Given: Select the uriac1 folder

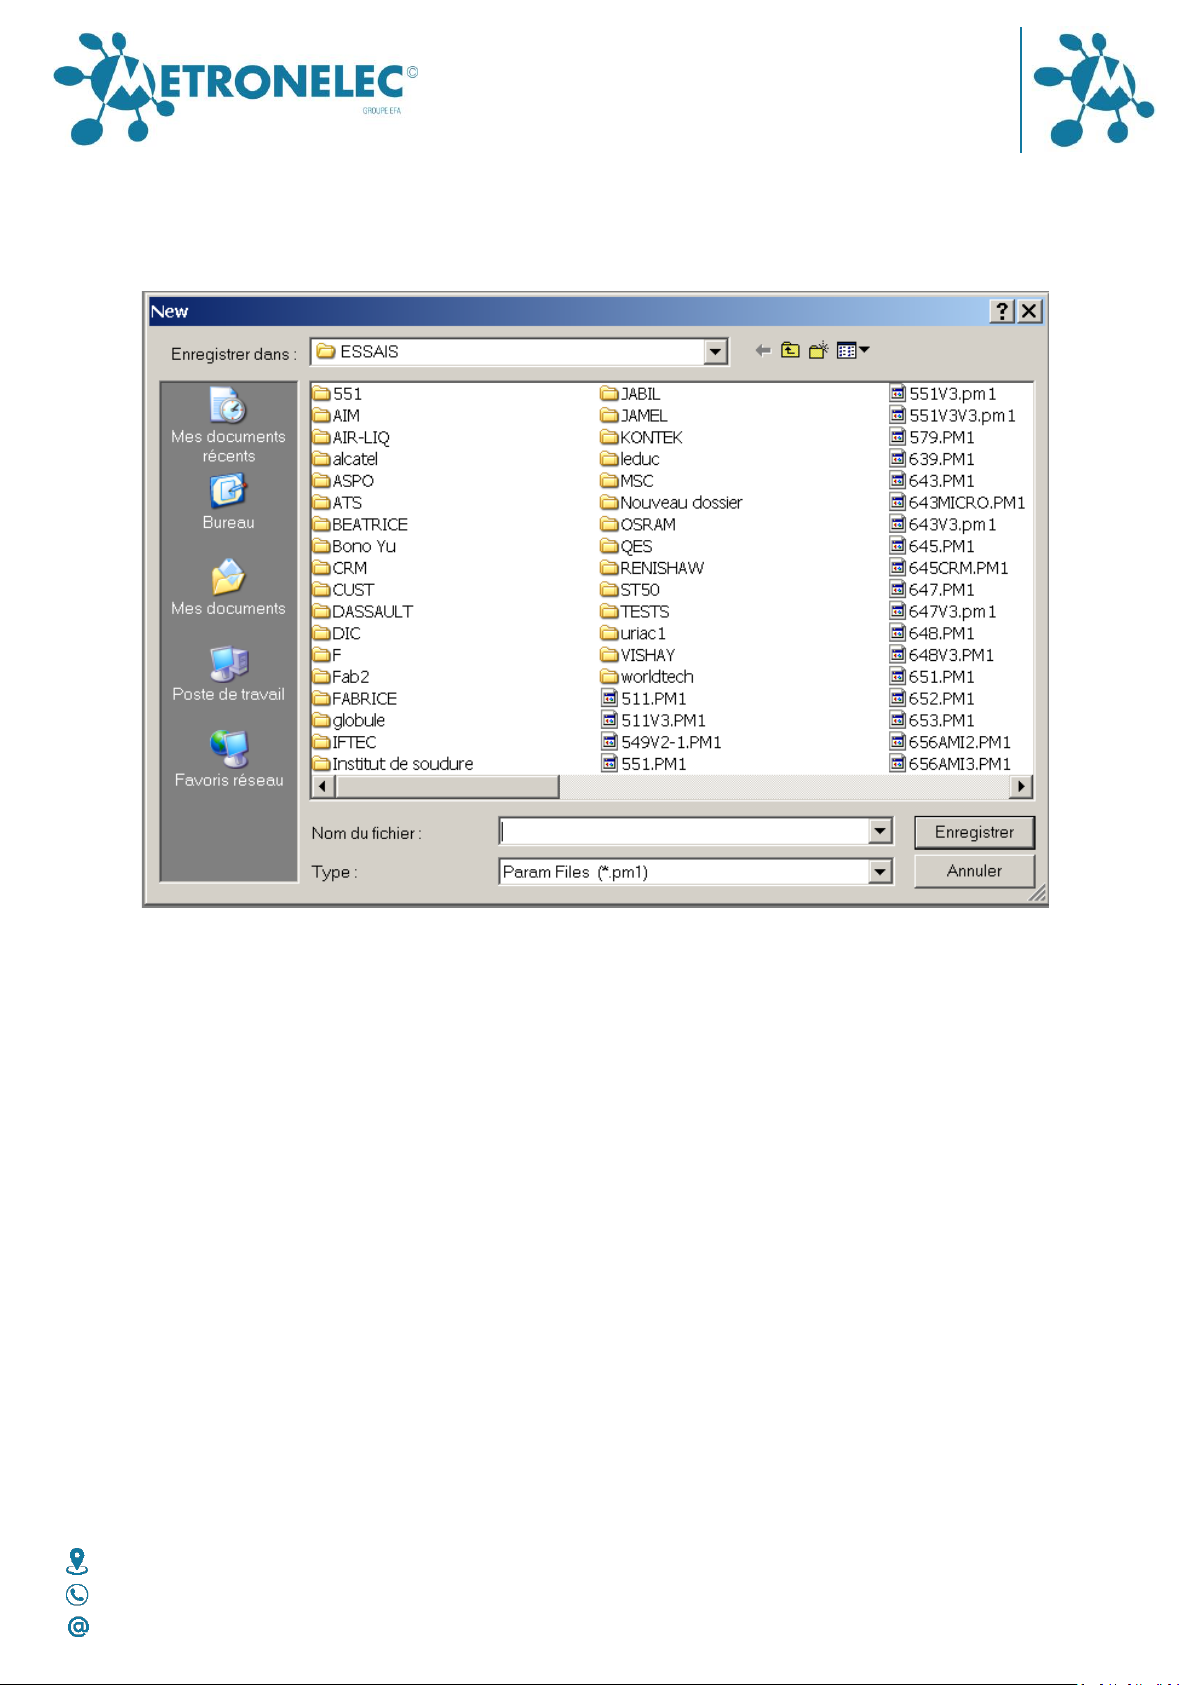Looking at the screenshot, I should pyautogui.click(x=633, y=633).
